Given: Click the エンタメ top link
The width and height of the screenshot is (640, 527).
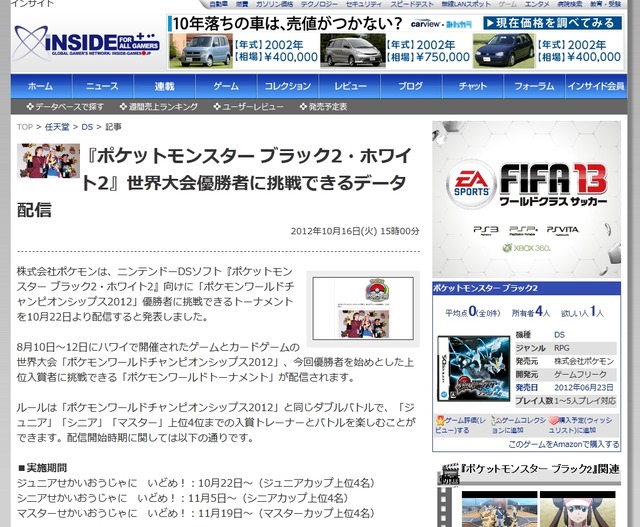Looking at the screenshot, I should tap(537, 4).
